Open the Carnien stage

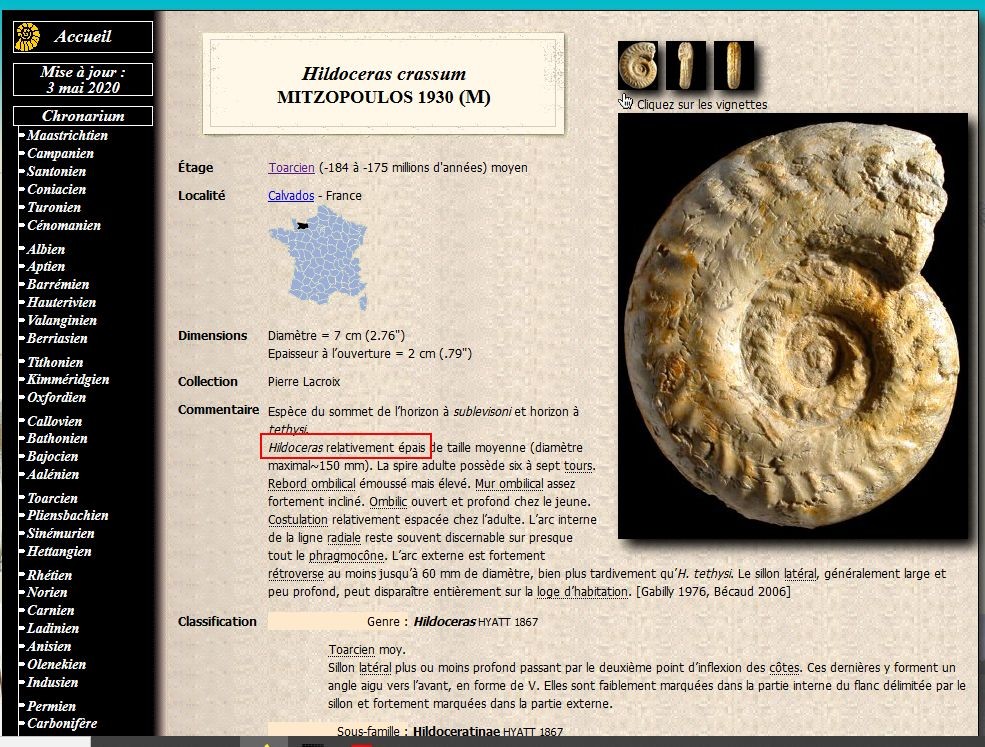pos(51,610)
